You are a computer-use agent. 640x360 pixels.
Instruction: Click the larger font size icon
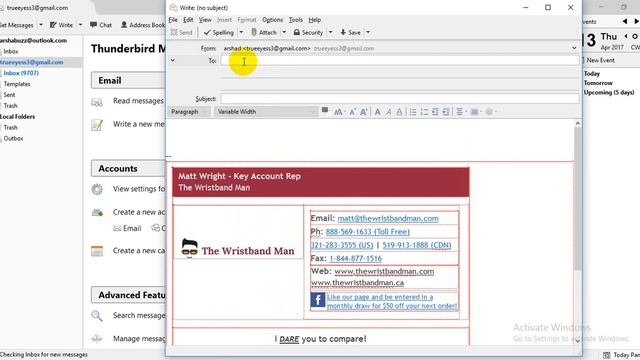click(x=364, y=112)
